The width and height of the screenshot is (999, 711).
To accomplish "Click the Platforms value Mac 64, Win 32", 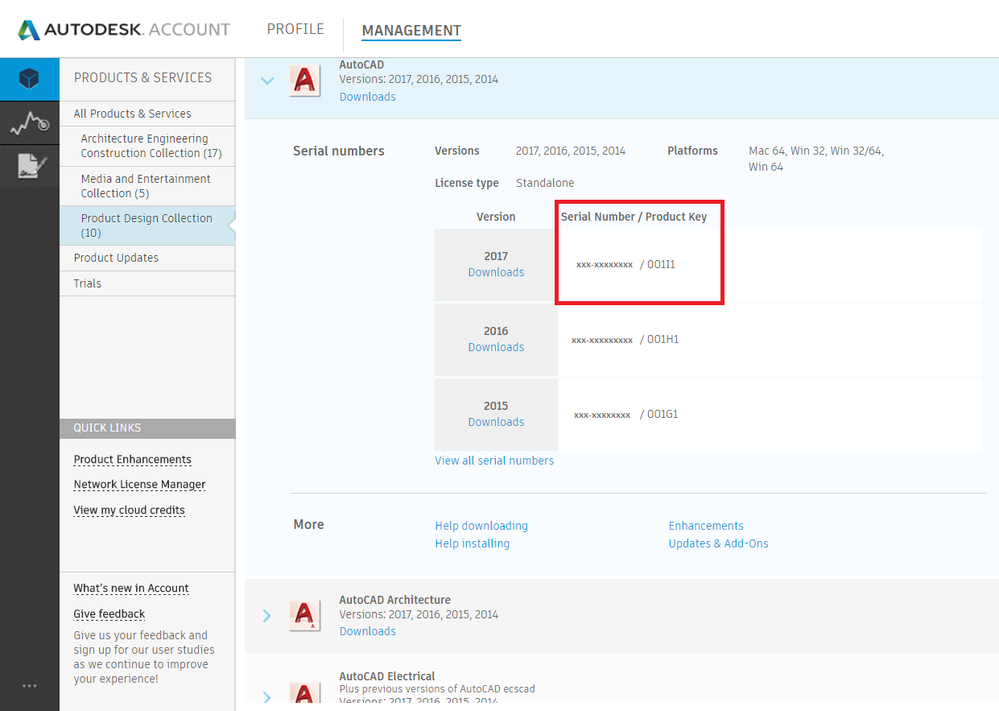I will (x=816, y=159).
